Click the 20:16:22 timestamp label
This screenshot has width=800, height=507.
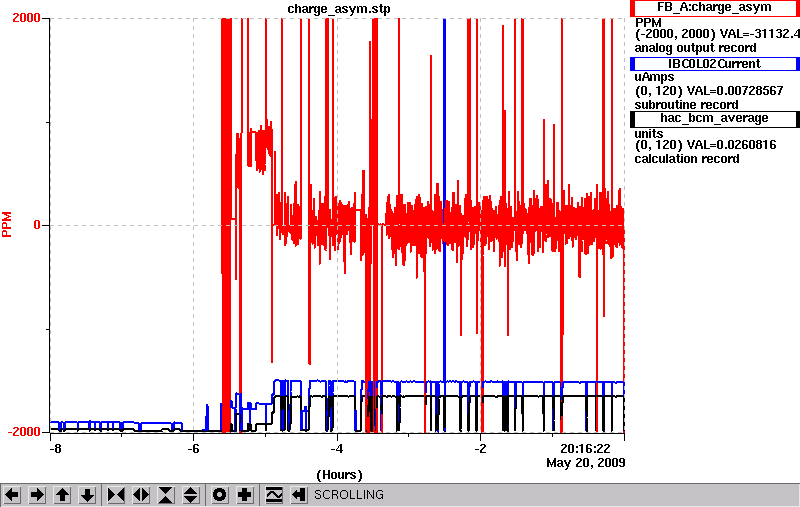point(585,449)
